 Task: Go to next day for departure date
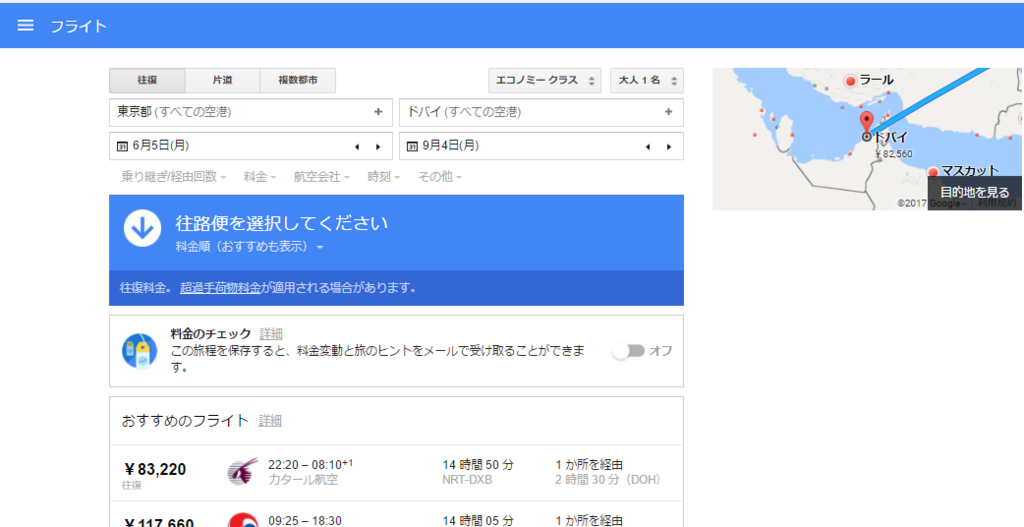point(378,147)
